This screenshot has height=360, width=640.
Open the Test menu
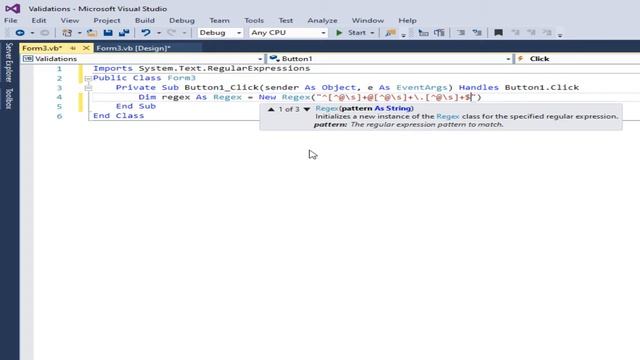286,20
